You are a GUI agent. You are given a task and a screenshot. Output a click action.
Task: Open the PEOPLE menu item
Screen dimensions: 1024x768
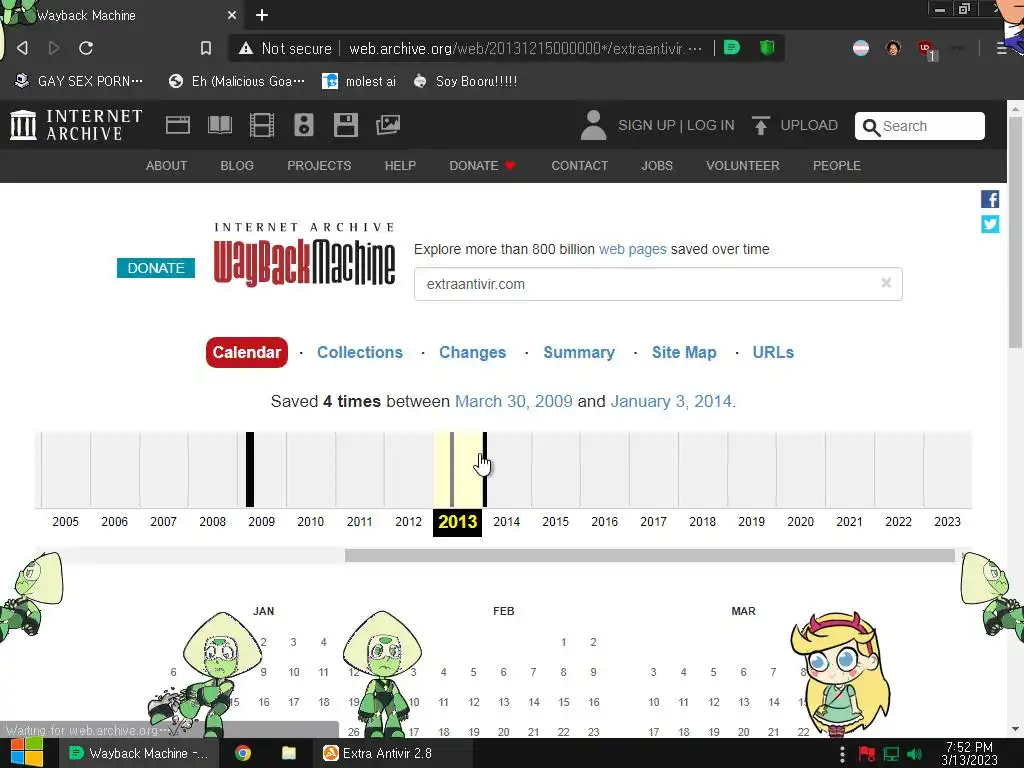(837, 166)
